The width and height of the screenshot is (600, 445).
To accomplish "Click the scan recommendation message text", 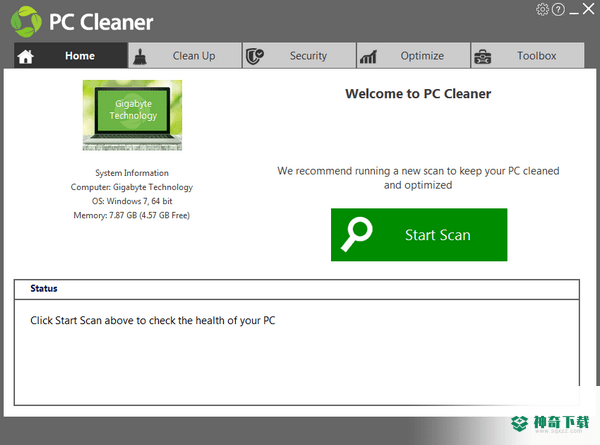I will pyautogui.click(x=418, y=178).
